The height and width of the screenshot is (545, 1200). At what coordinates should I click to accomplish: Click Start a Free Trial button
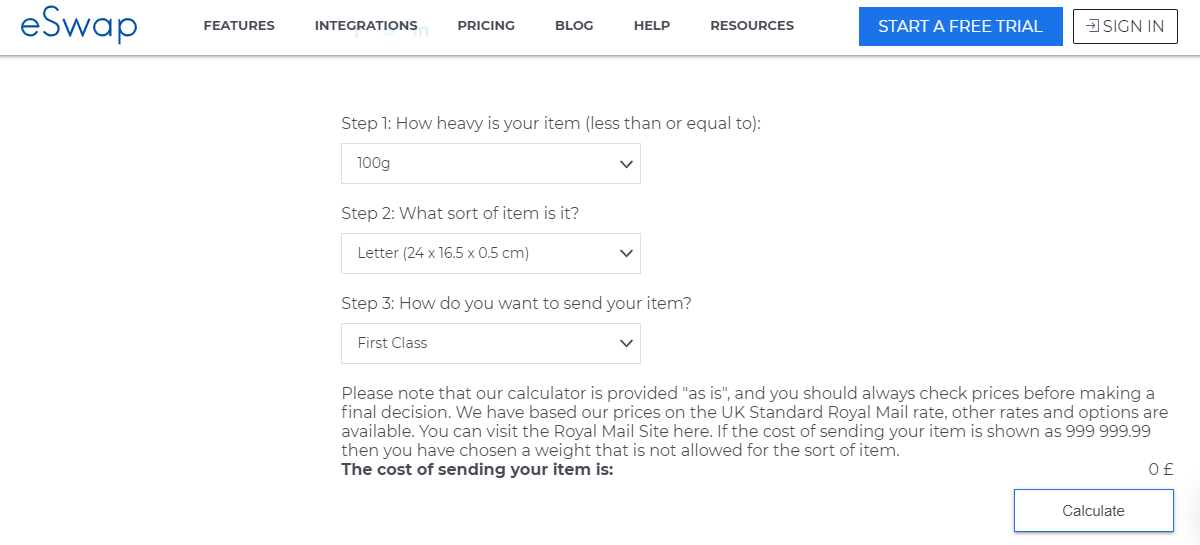coord(960,27)
